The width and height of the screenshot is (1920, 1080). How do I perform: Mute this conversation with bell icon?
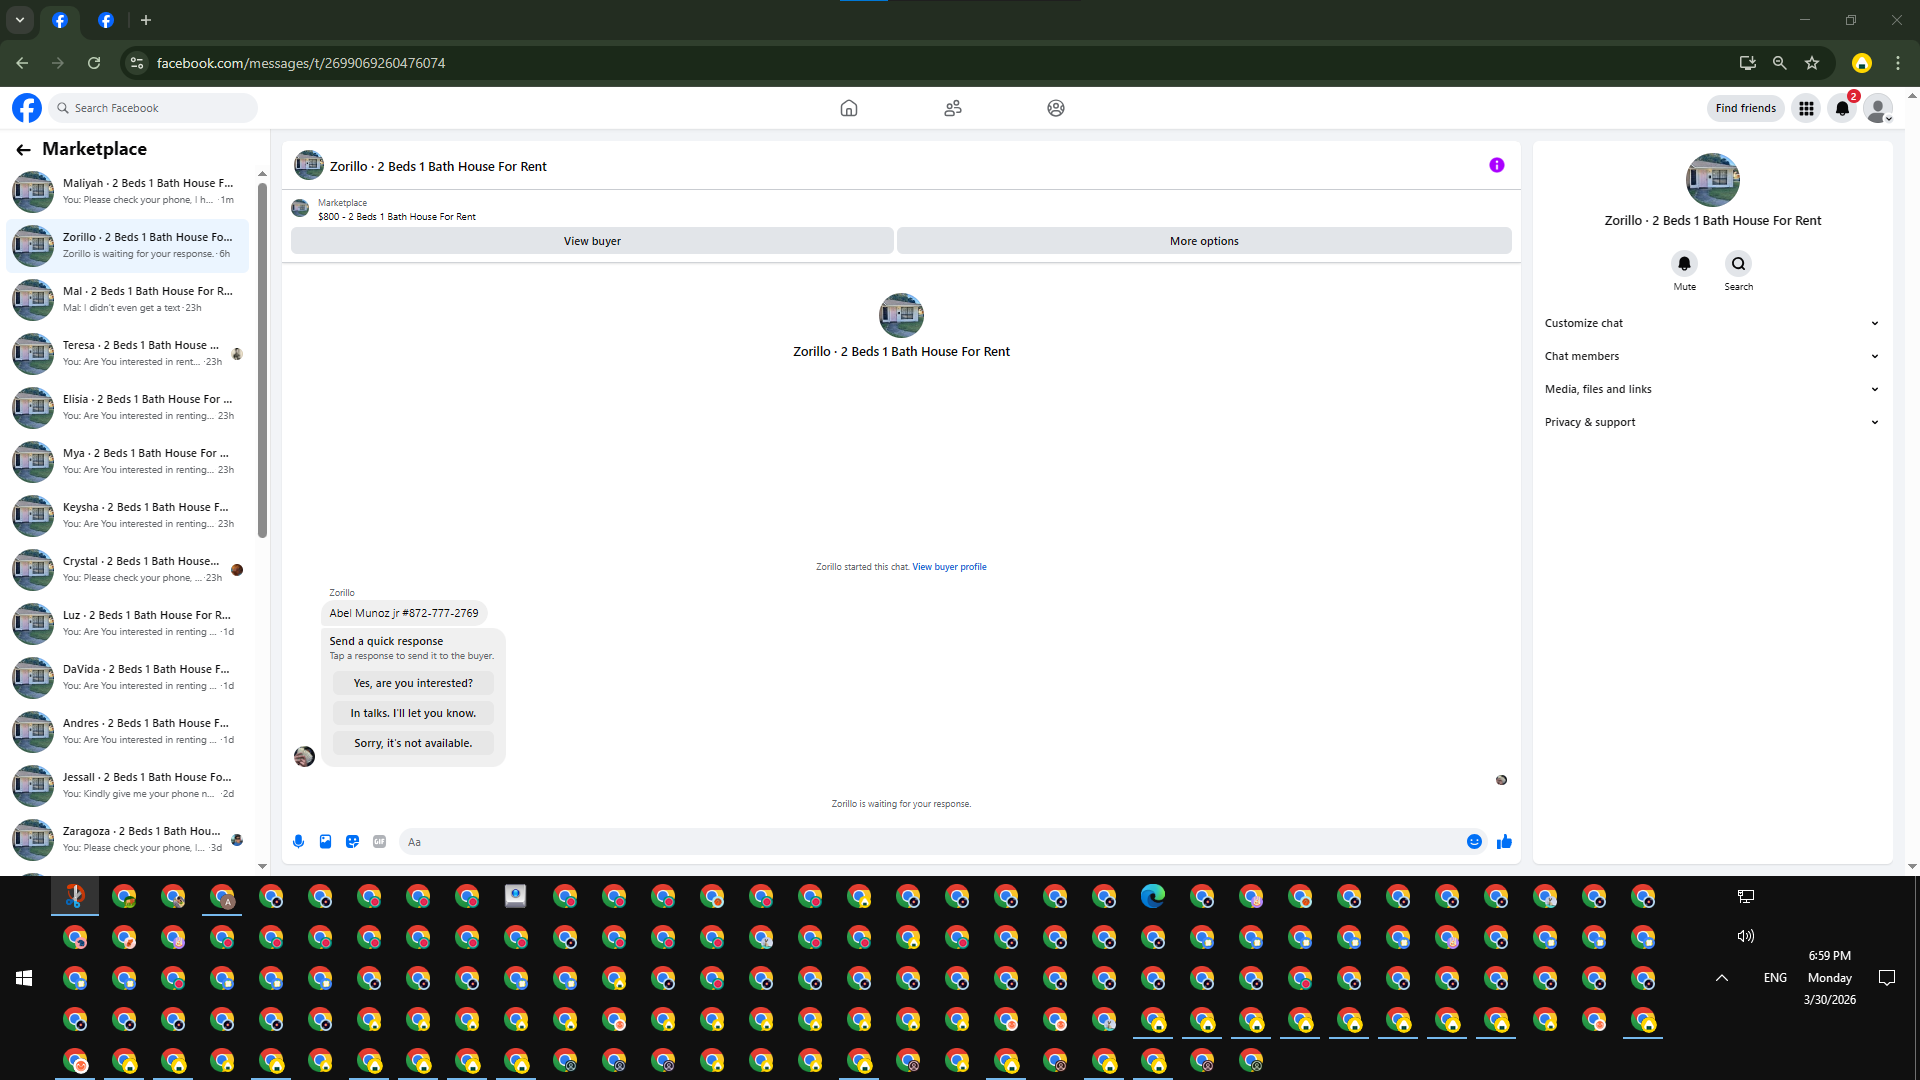coord(1684,264)
